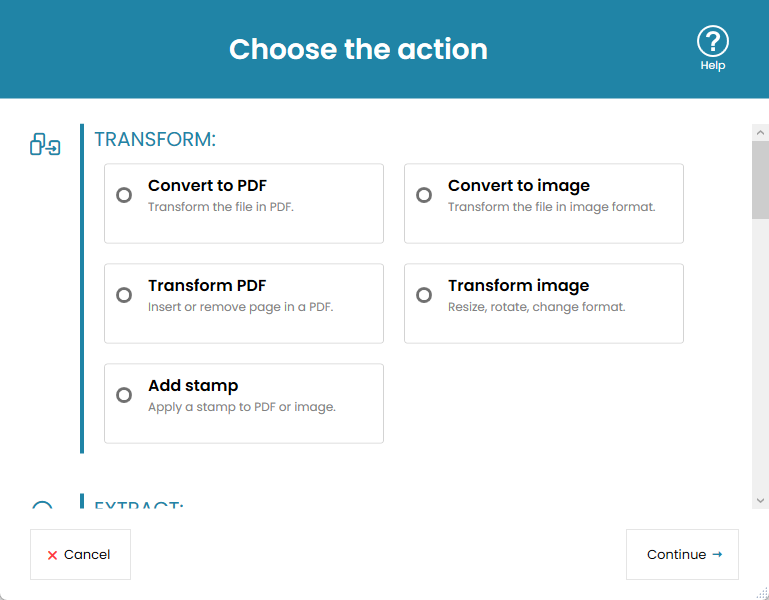Click the scrollbar up arrow
This screenshot has width=769, height=600.
760,132
